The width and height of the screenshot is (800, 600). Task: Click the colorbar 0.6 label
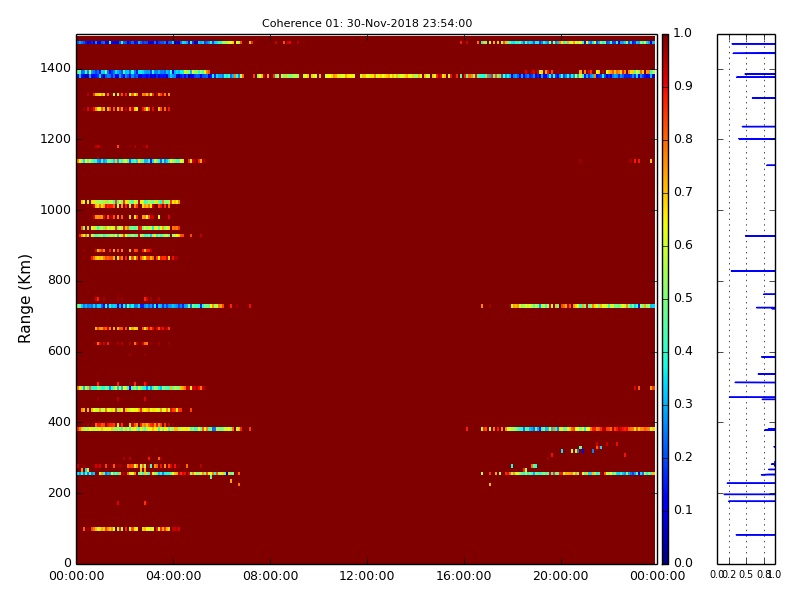click(683, 245)
